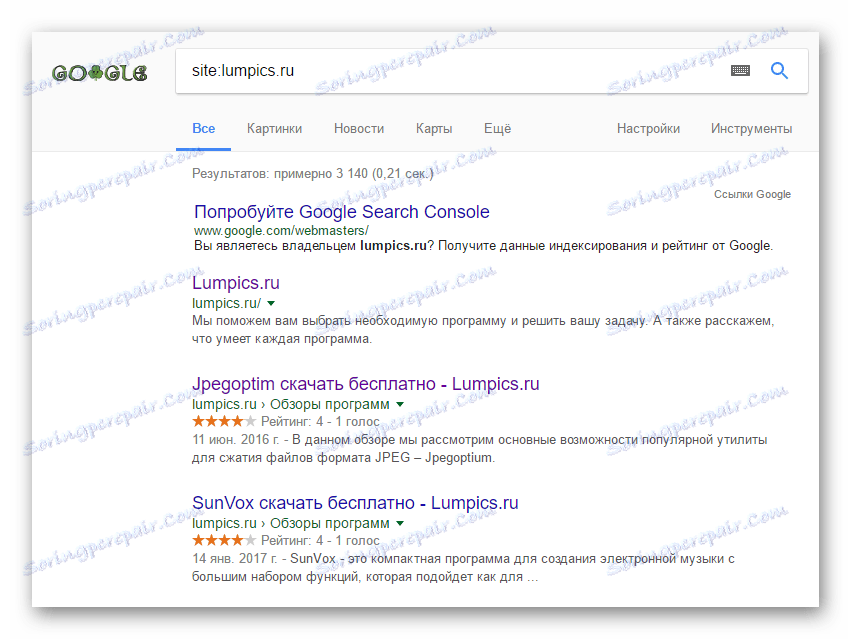851x639 pixels.
Task: Expand the Ещё menu
Action: pos(497,129)
